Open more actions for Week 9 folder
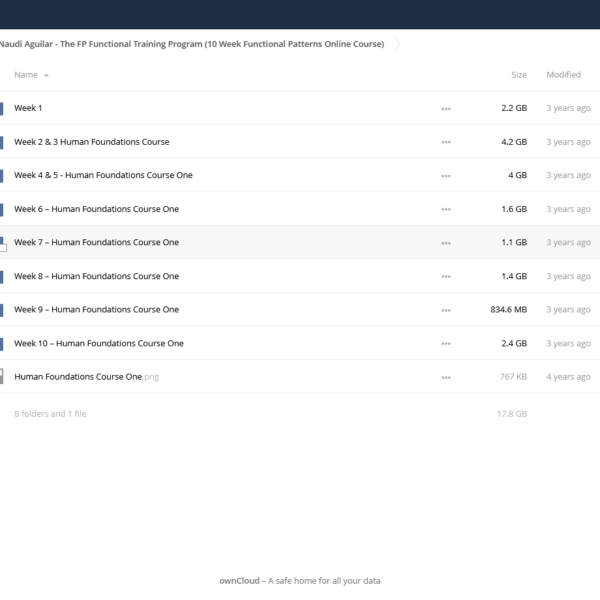The image size is (600, 600). (446, 310)
